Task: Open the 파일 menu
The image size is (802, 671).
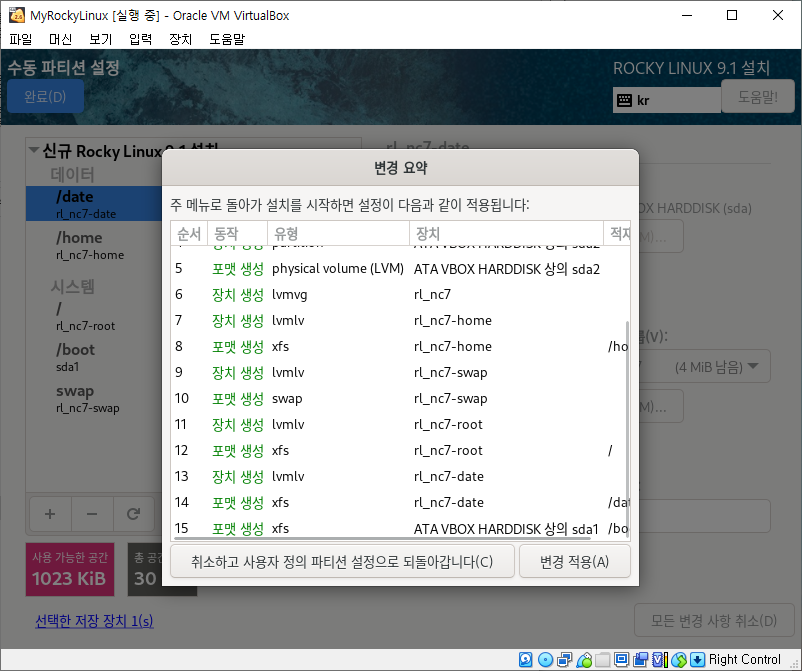Action: (21, 39)
